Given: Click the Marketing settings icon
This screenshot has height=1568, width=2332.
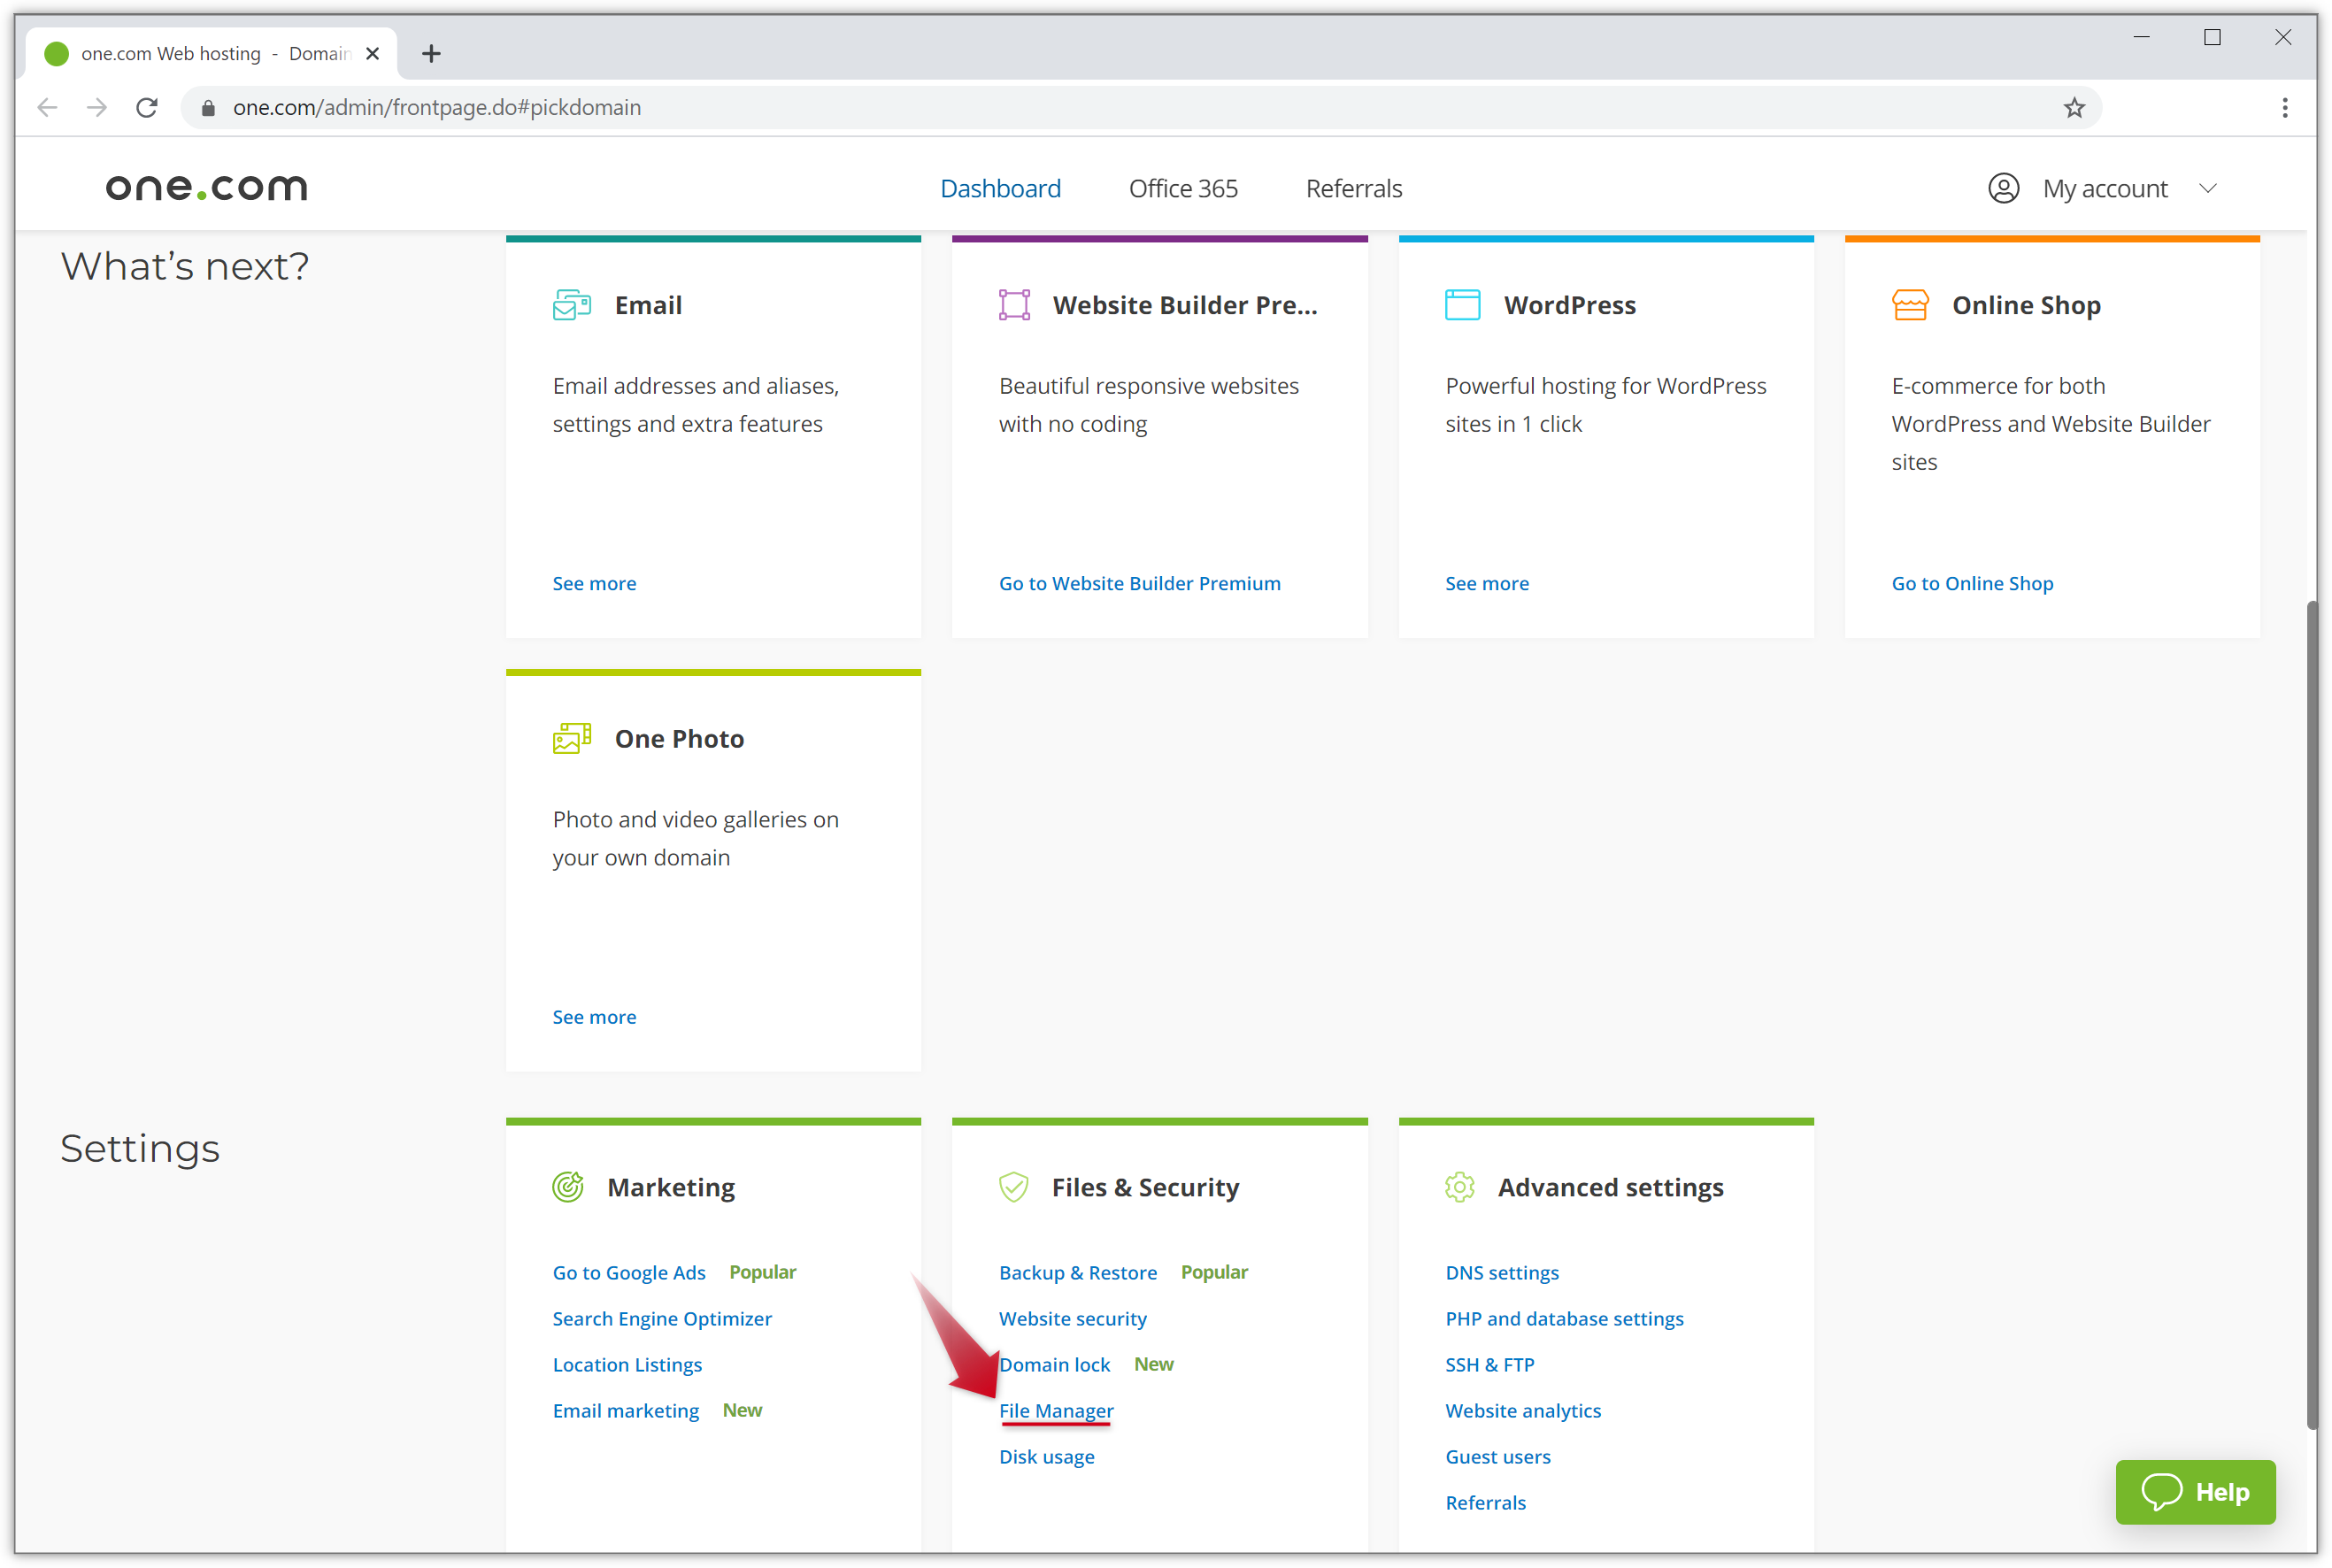Looking at the screenshot, I should 568,1185.
